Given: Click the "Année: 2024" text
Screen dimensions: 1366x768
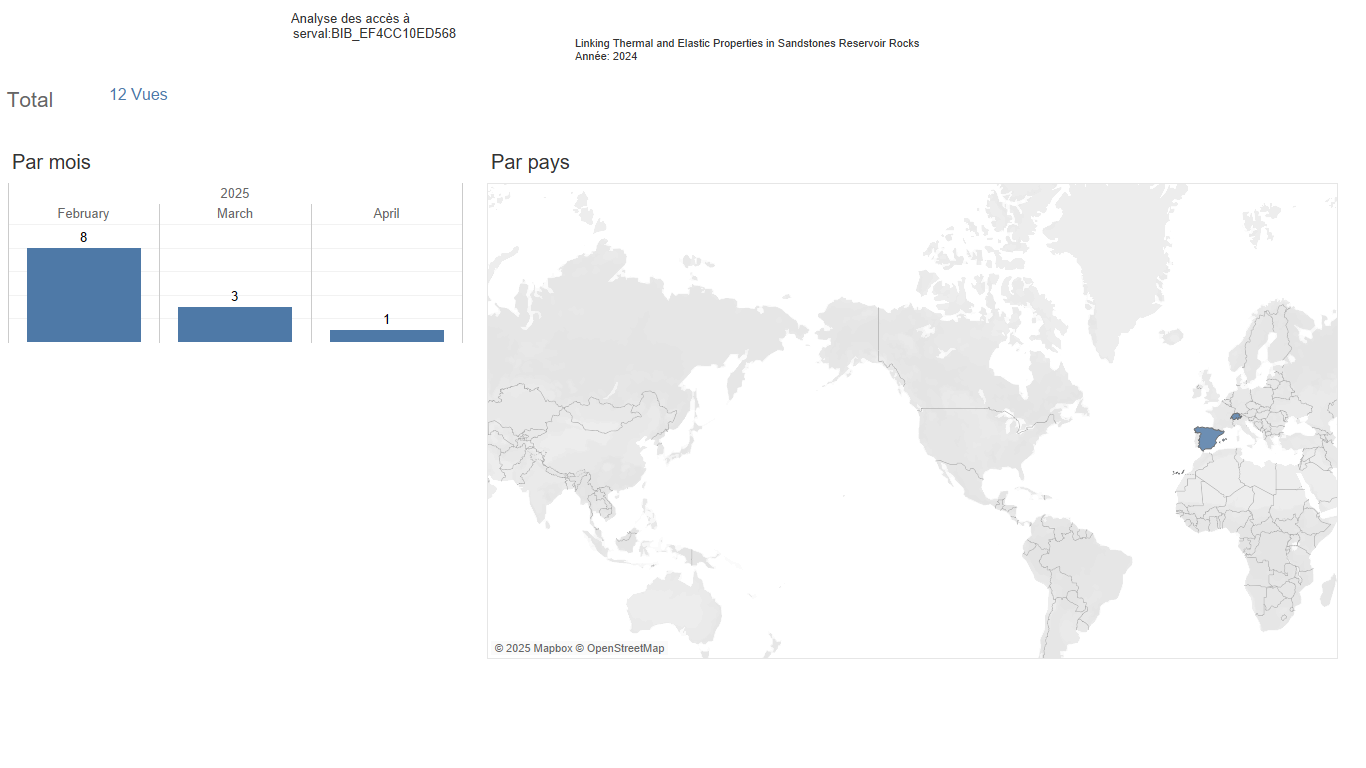Looking at the screenshot, I should (x=606, y=57).
